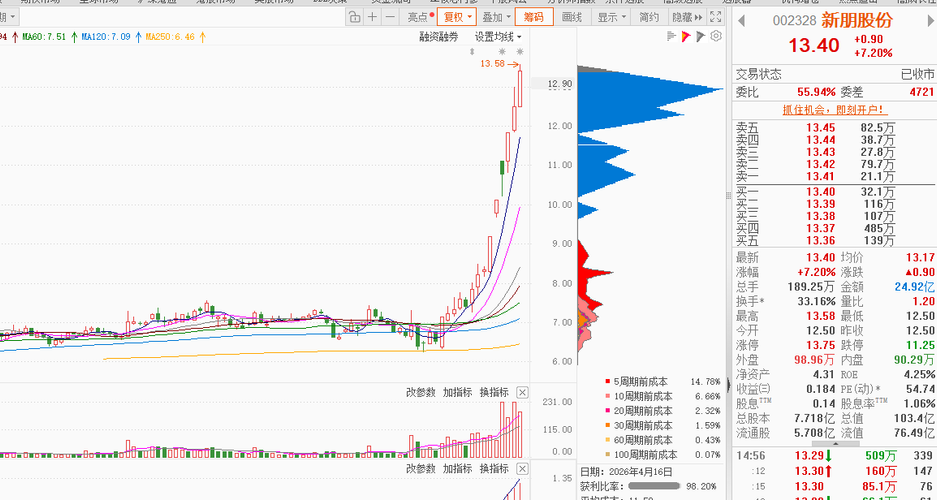Viewport: 937px width, 500px height.
Task: Click the MA120 upward arrow indicator
Action: pyautogui.click(x=137, y=37)
